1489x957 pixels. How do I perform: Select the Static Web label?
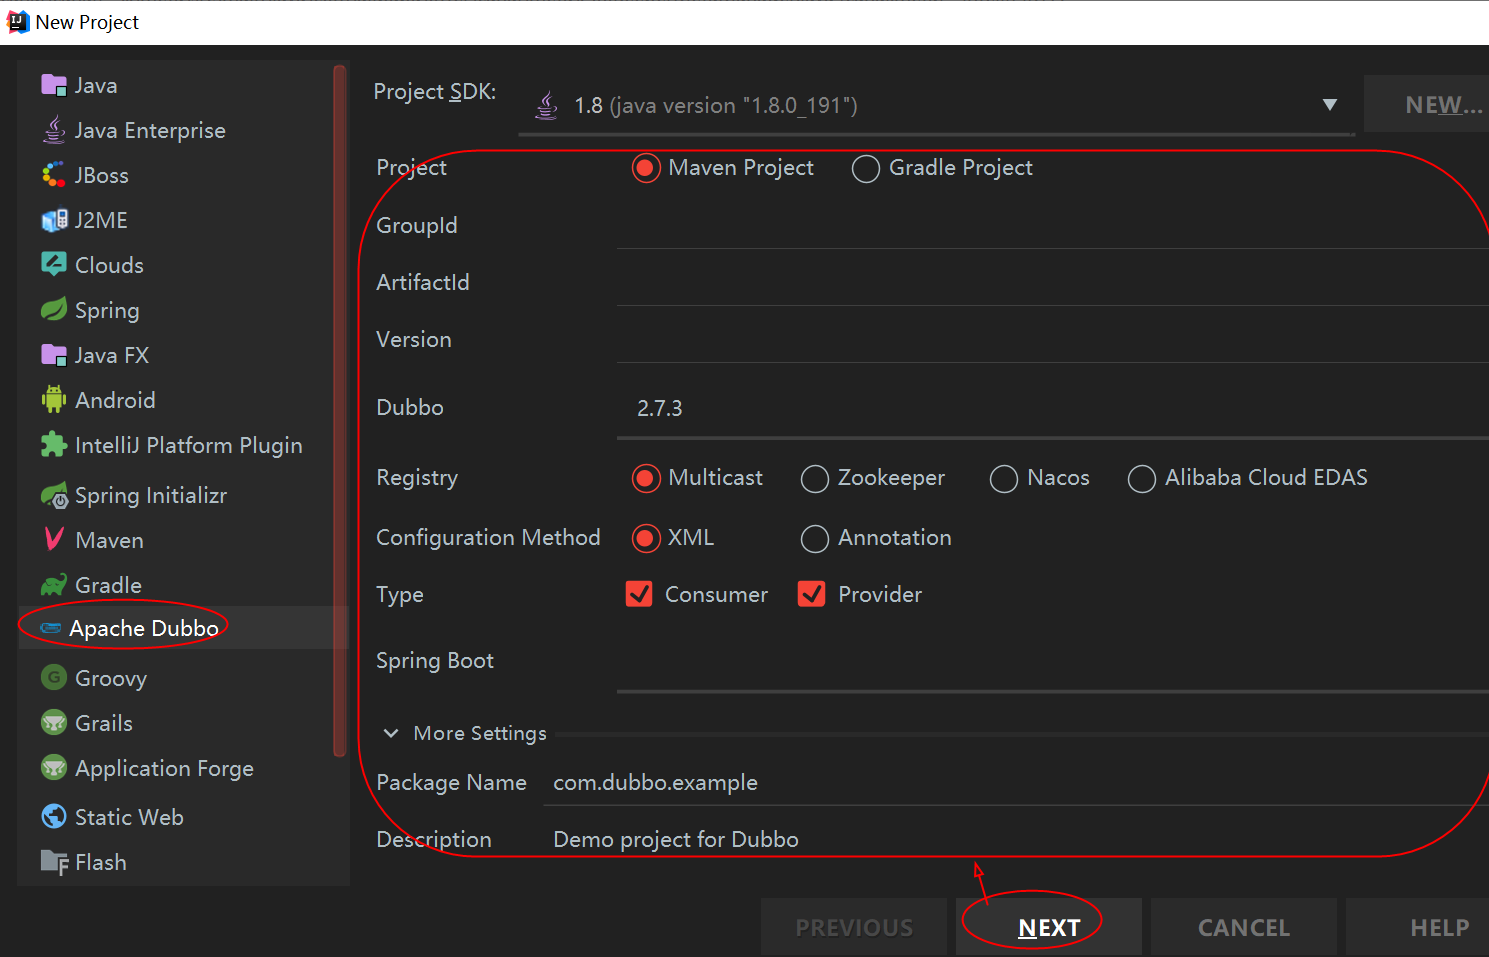click(129, 817)
